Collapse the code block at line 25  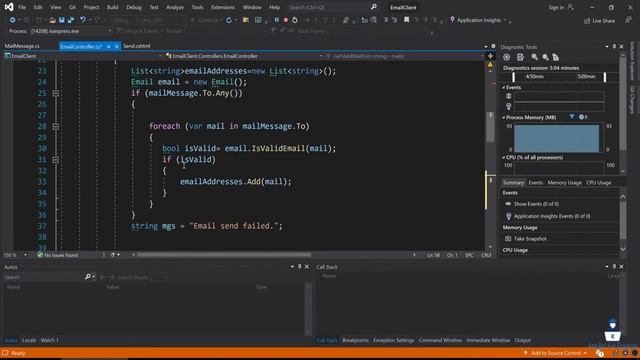pyautogui.click(x=56, y=93)
